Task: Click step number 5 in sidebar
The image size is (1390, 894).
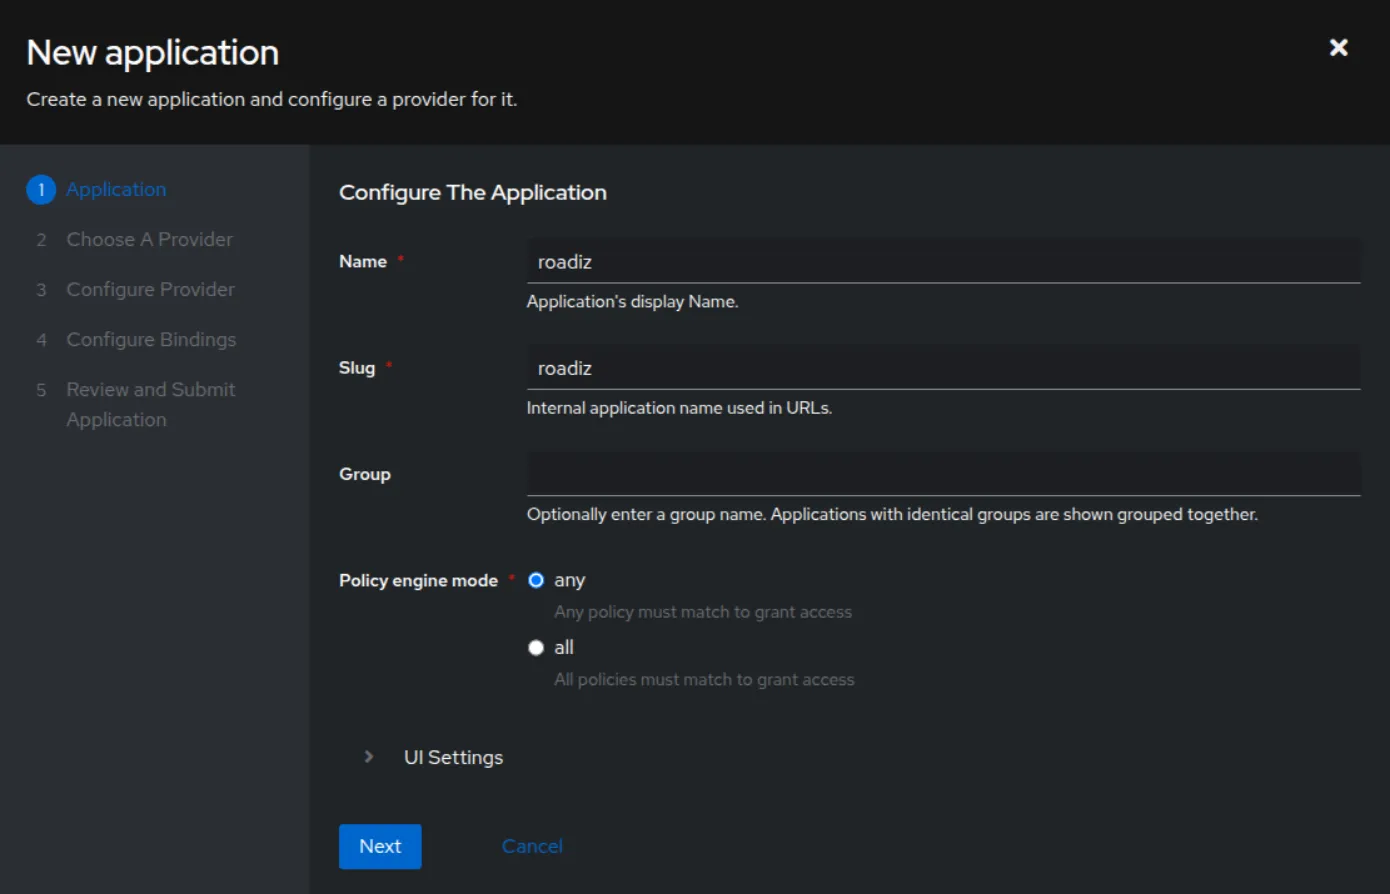Action: coord(41,390)
